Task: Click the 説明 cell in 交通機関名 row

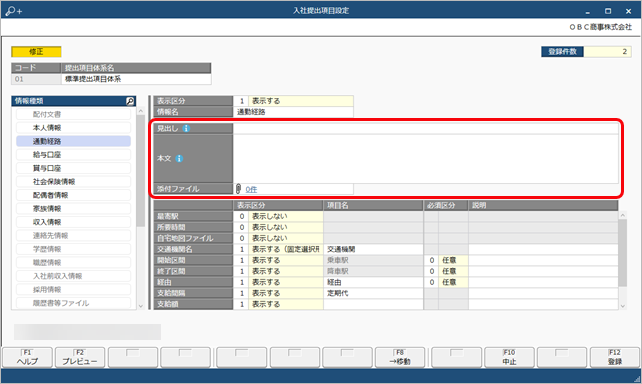Action: (x=543, y=249)
